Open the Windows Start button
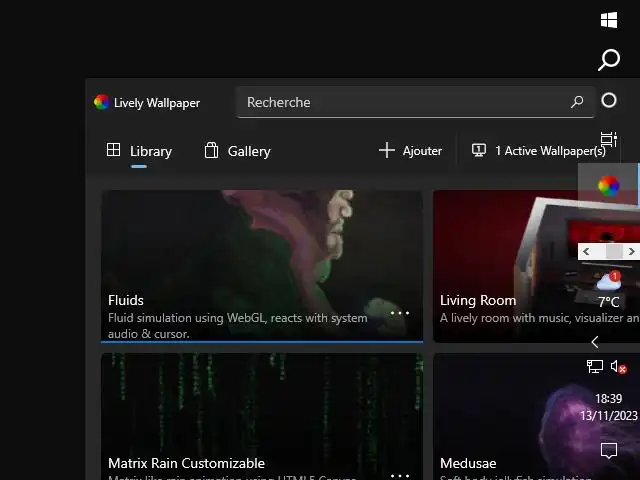 [x=609, y=20]
